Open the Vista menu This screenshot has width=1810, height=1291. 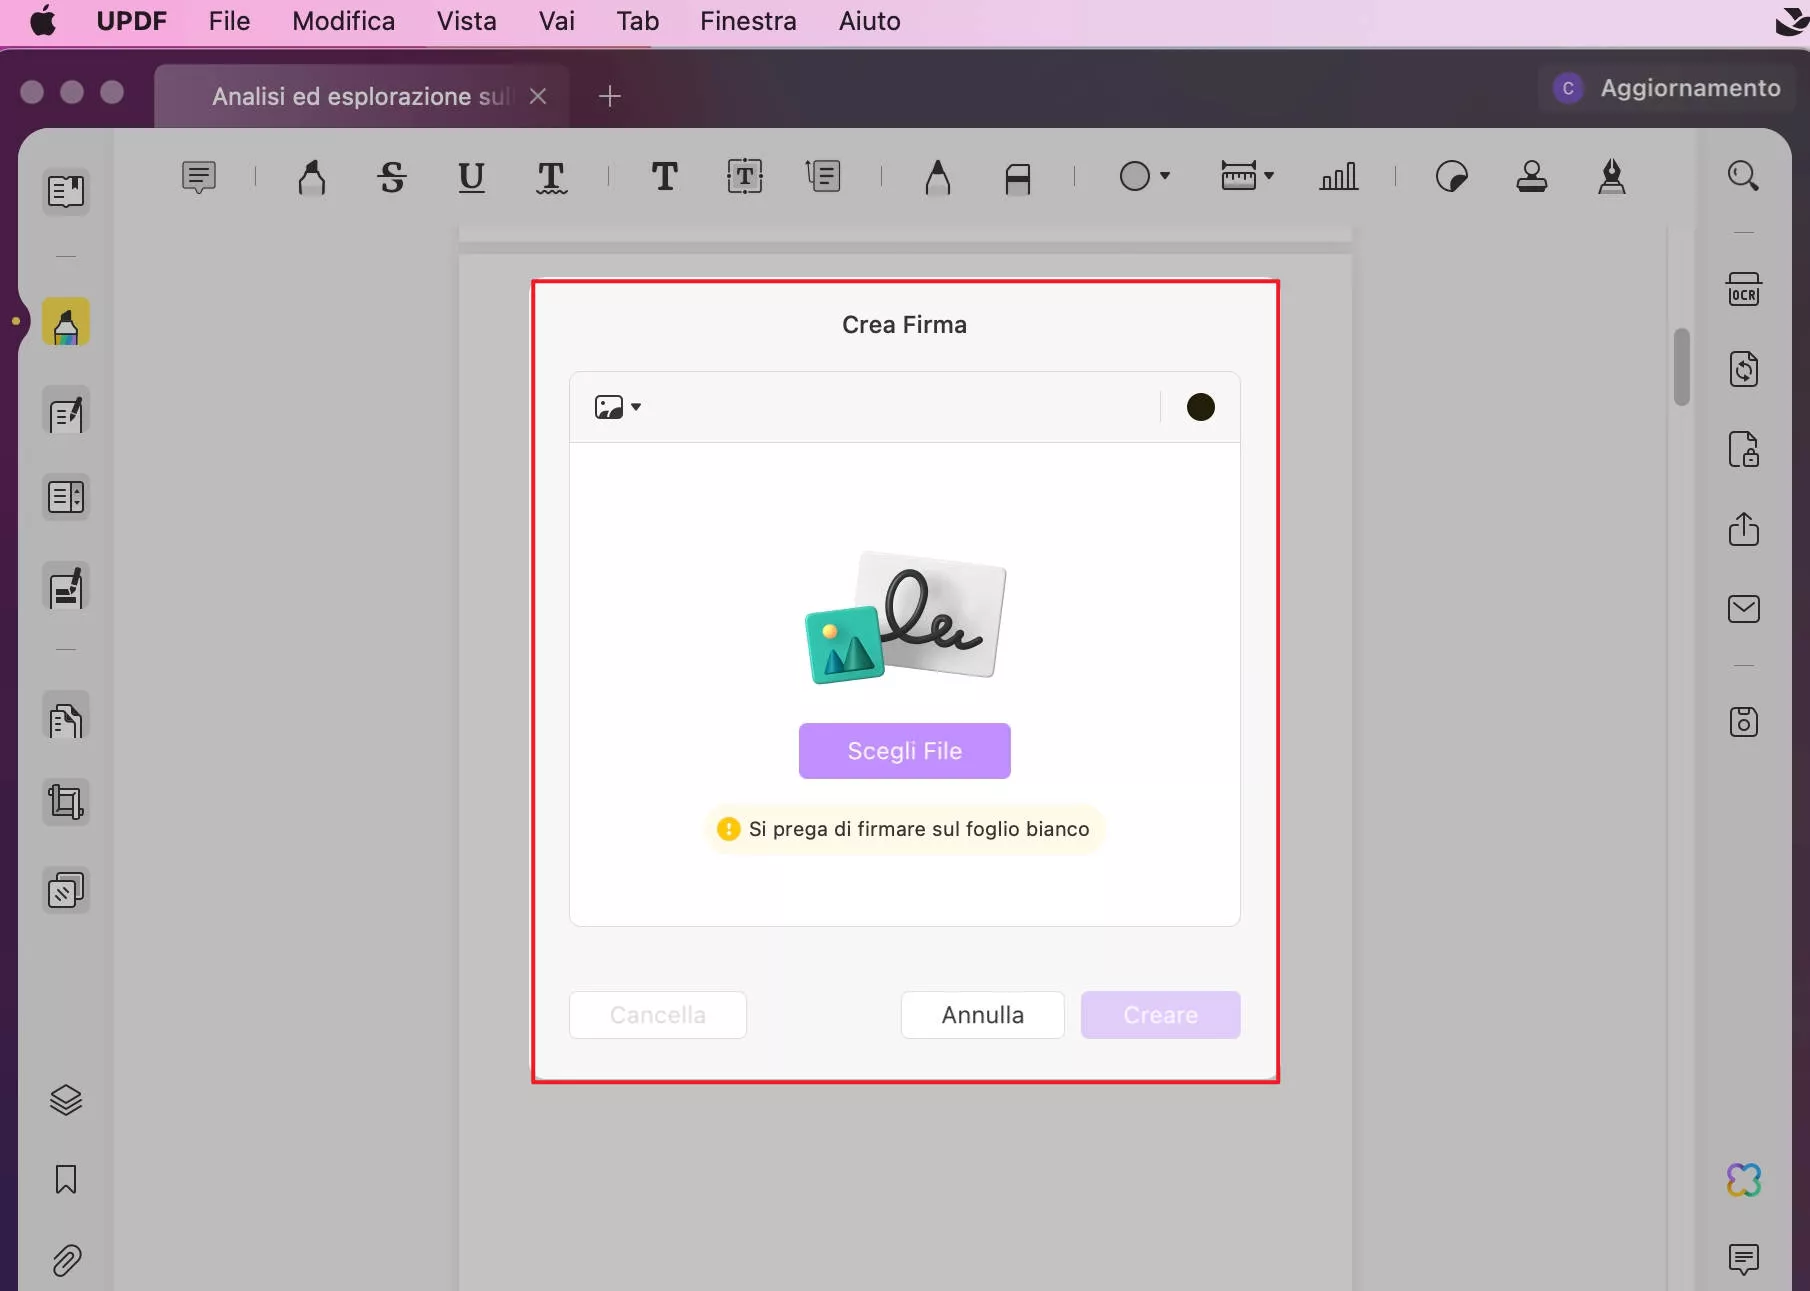(466, 21)
